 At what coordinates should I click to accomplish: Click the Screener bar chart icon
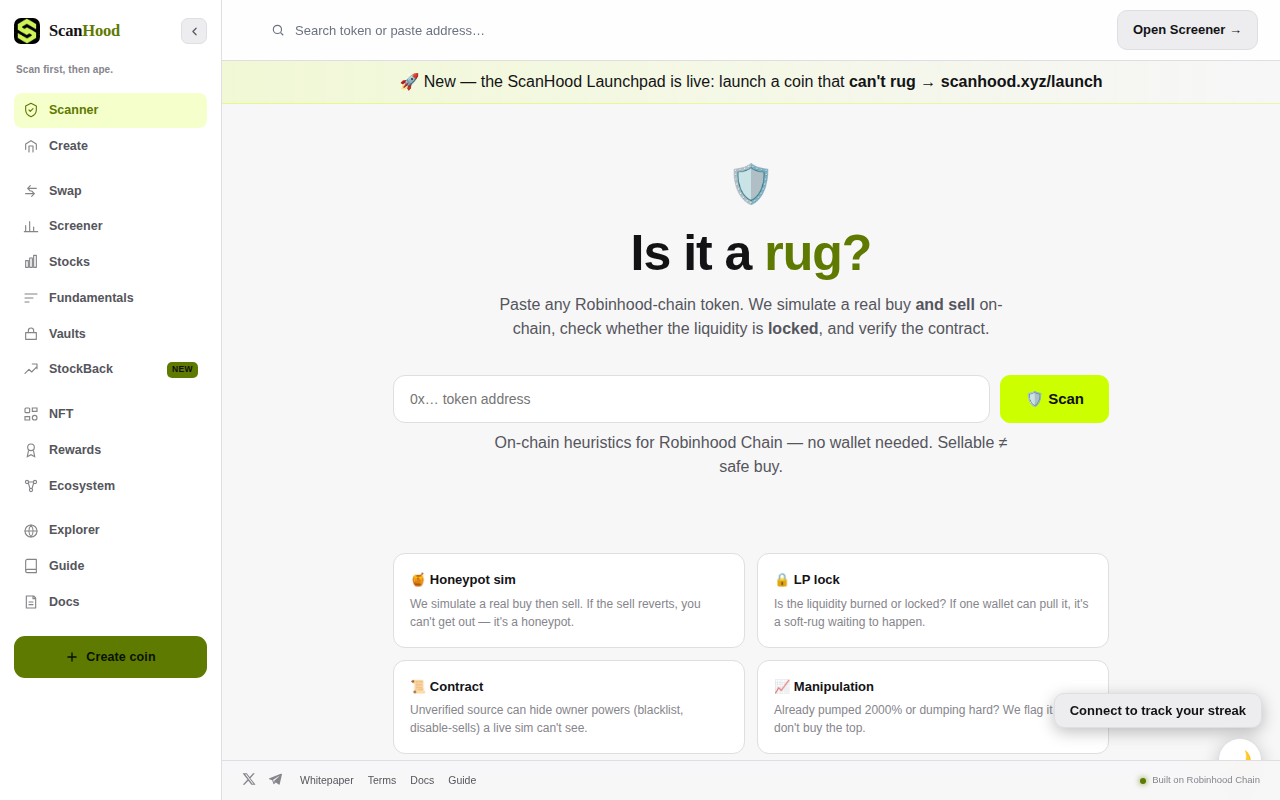[x=31, y=226]
